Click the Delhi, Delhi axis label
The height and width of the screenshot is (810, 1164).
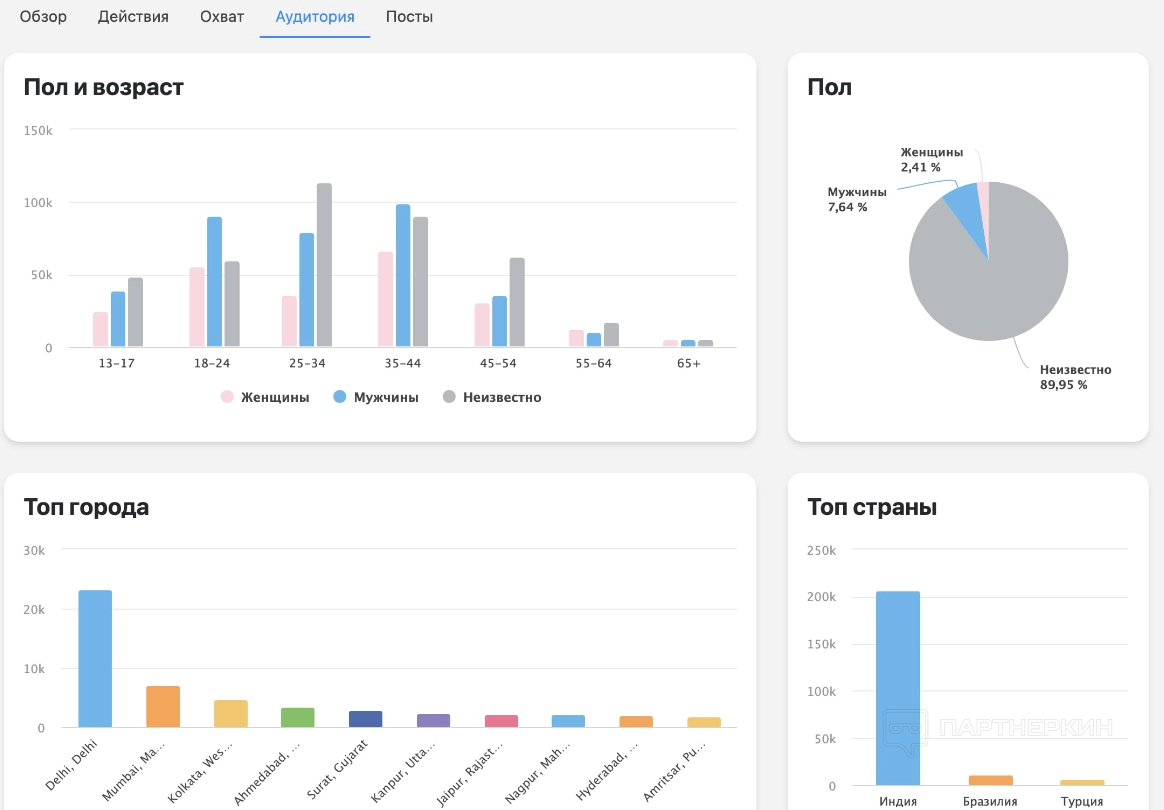pyautogui.click(x=71, y=765)
